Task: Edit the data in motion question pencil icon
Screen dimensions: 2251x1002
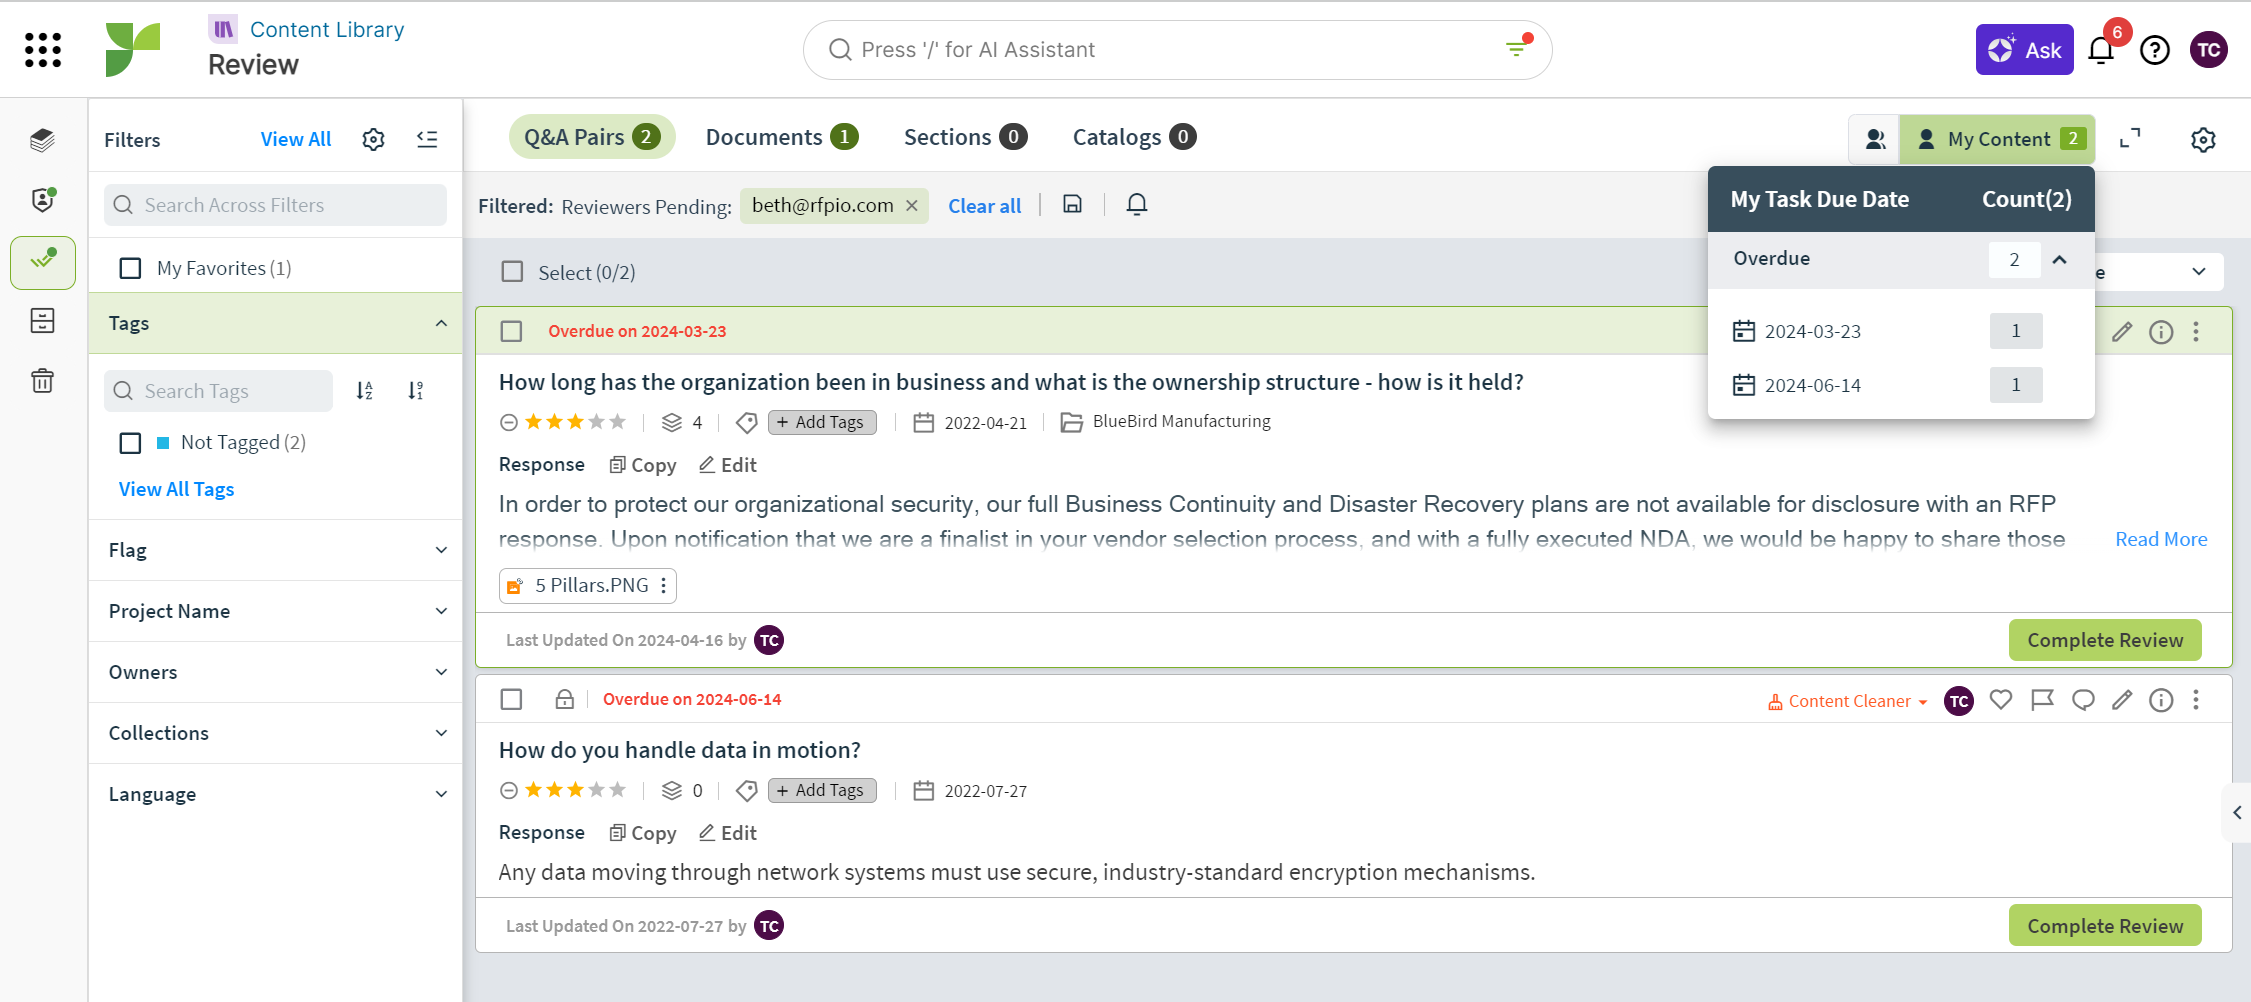Action: pyautogui.click(x=2122, y=700)
